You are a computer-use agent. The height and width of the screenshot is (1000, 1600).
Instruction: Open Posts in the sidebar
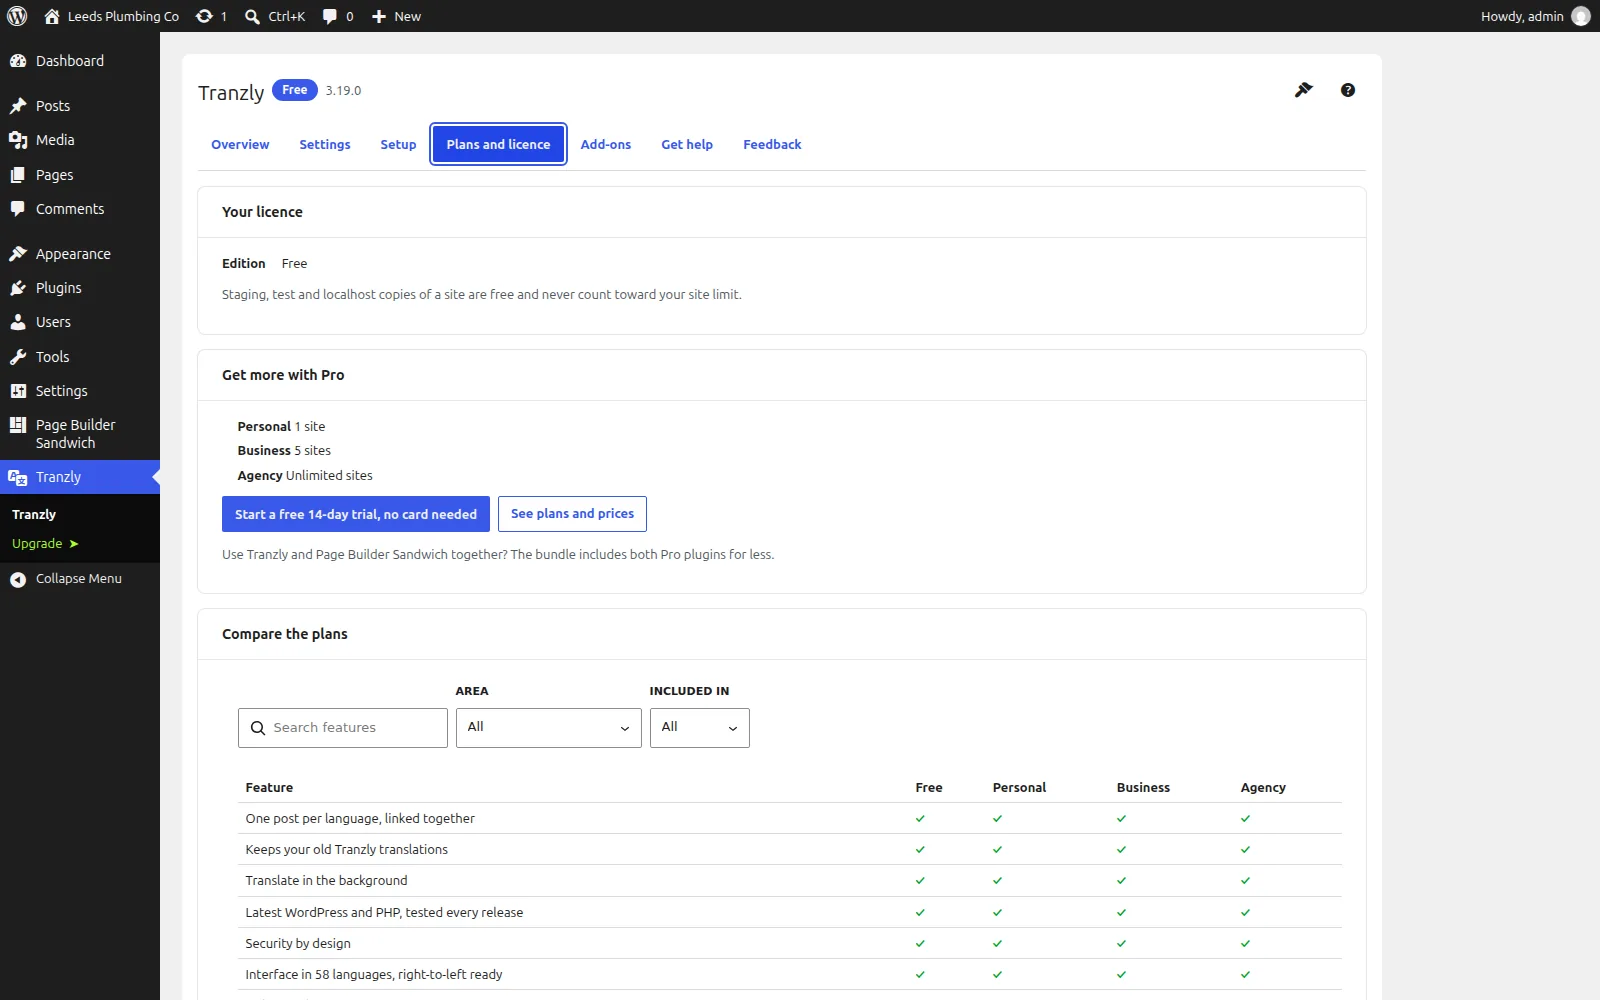tap(80, 106)
